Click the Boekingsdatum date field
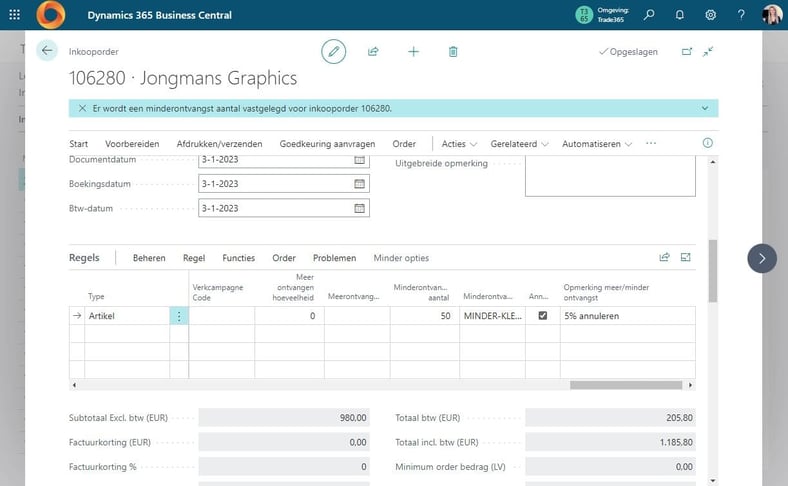Image resolution: width=788 pixels, height=486 pixels. (284, 184)
